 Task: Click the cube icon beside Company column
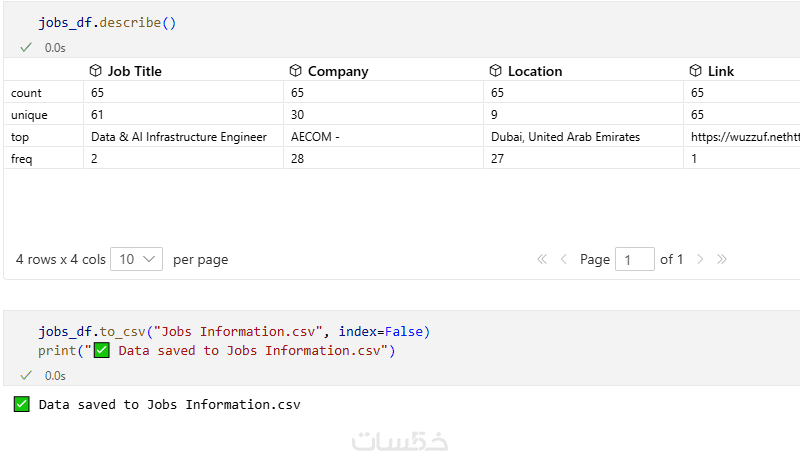(x=295, y=71)
